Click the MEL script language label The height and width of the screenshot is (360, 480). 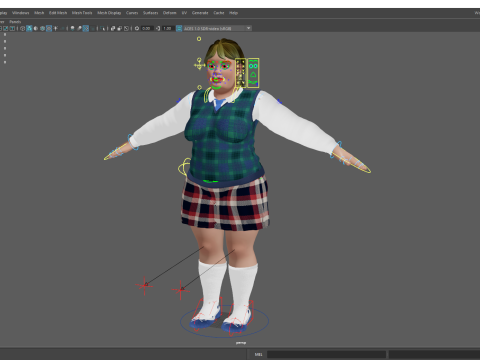pos(258,354)
